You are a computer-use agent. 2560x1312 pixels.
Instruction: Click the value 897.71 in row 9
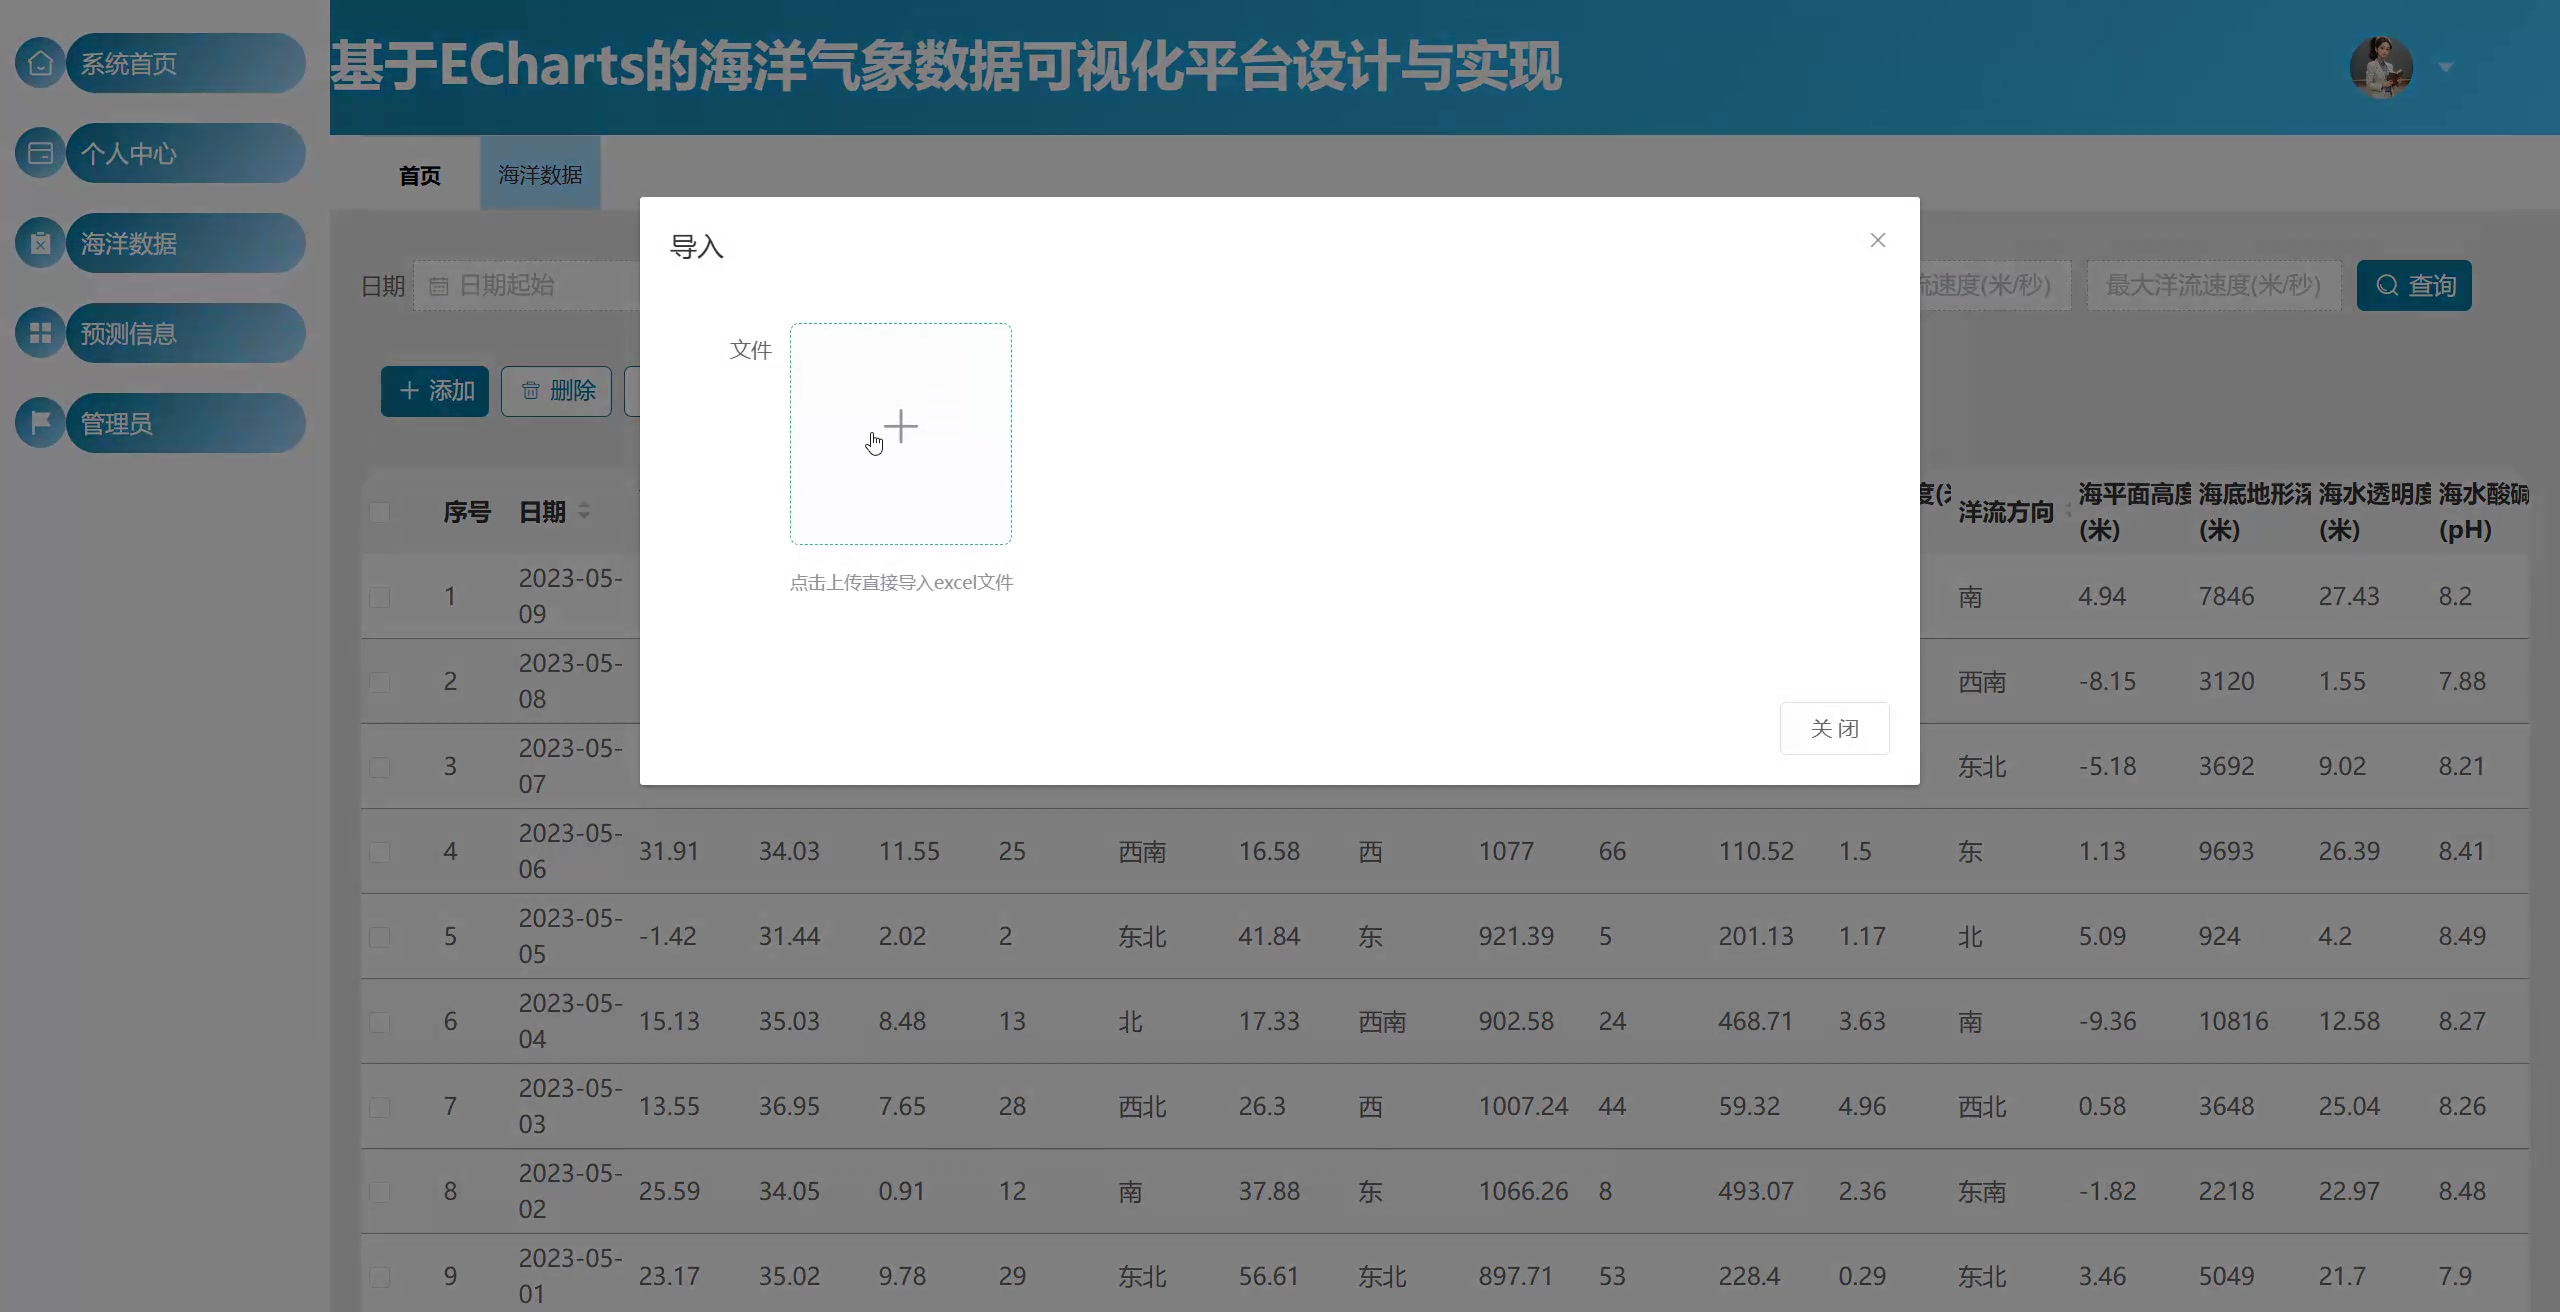pyautogui.click(x=1516, y=1276)
